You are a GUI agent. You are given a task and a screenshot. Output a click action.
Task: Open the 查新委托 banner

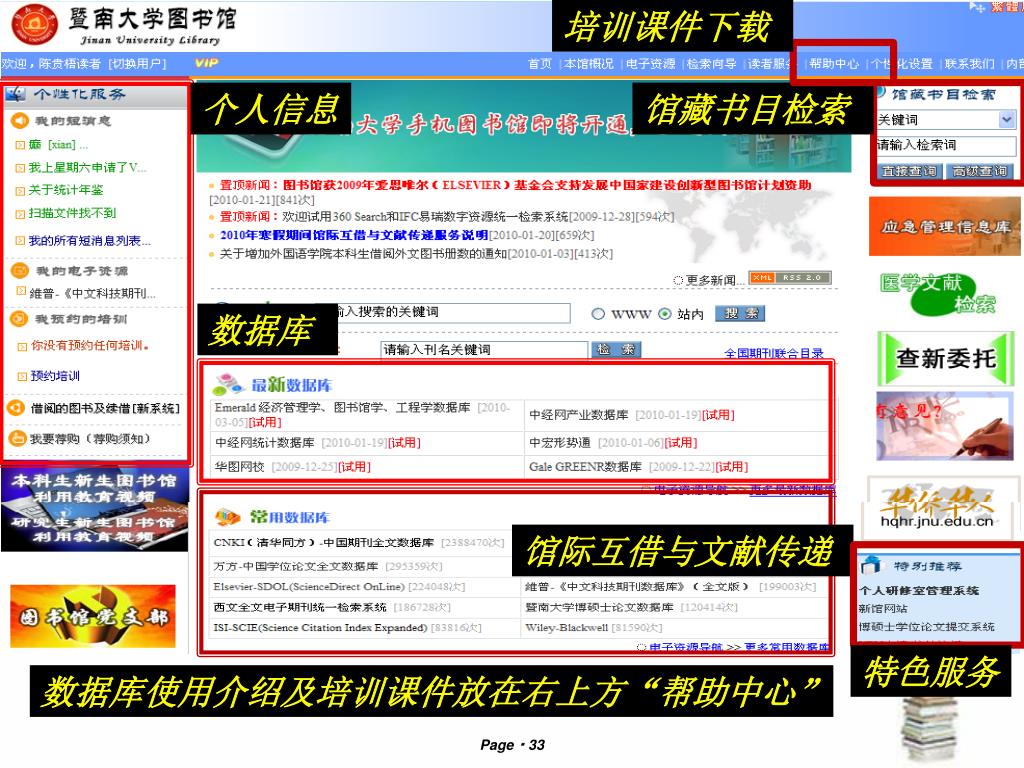click(x=945, y=358)
